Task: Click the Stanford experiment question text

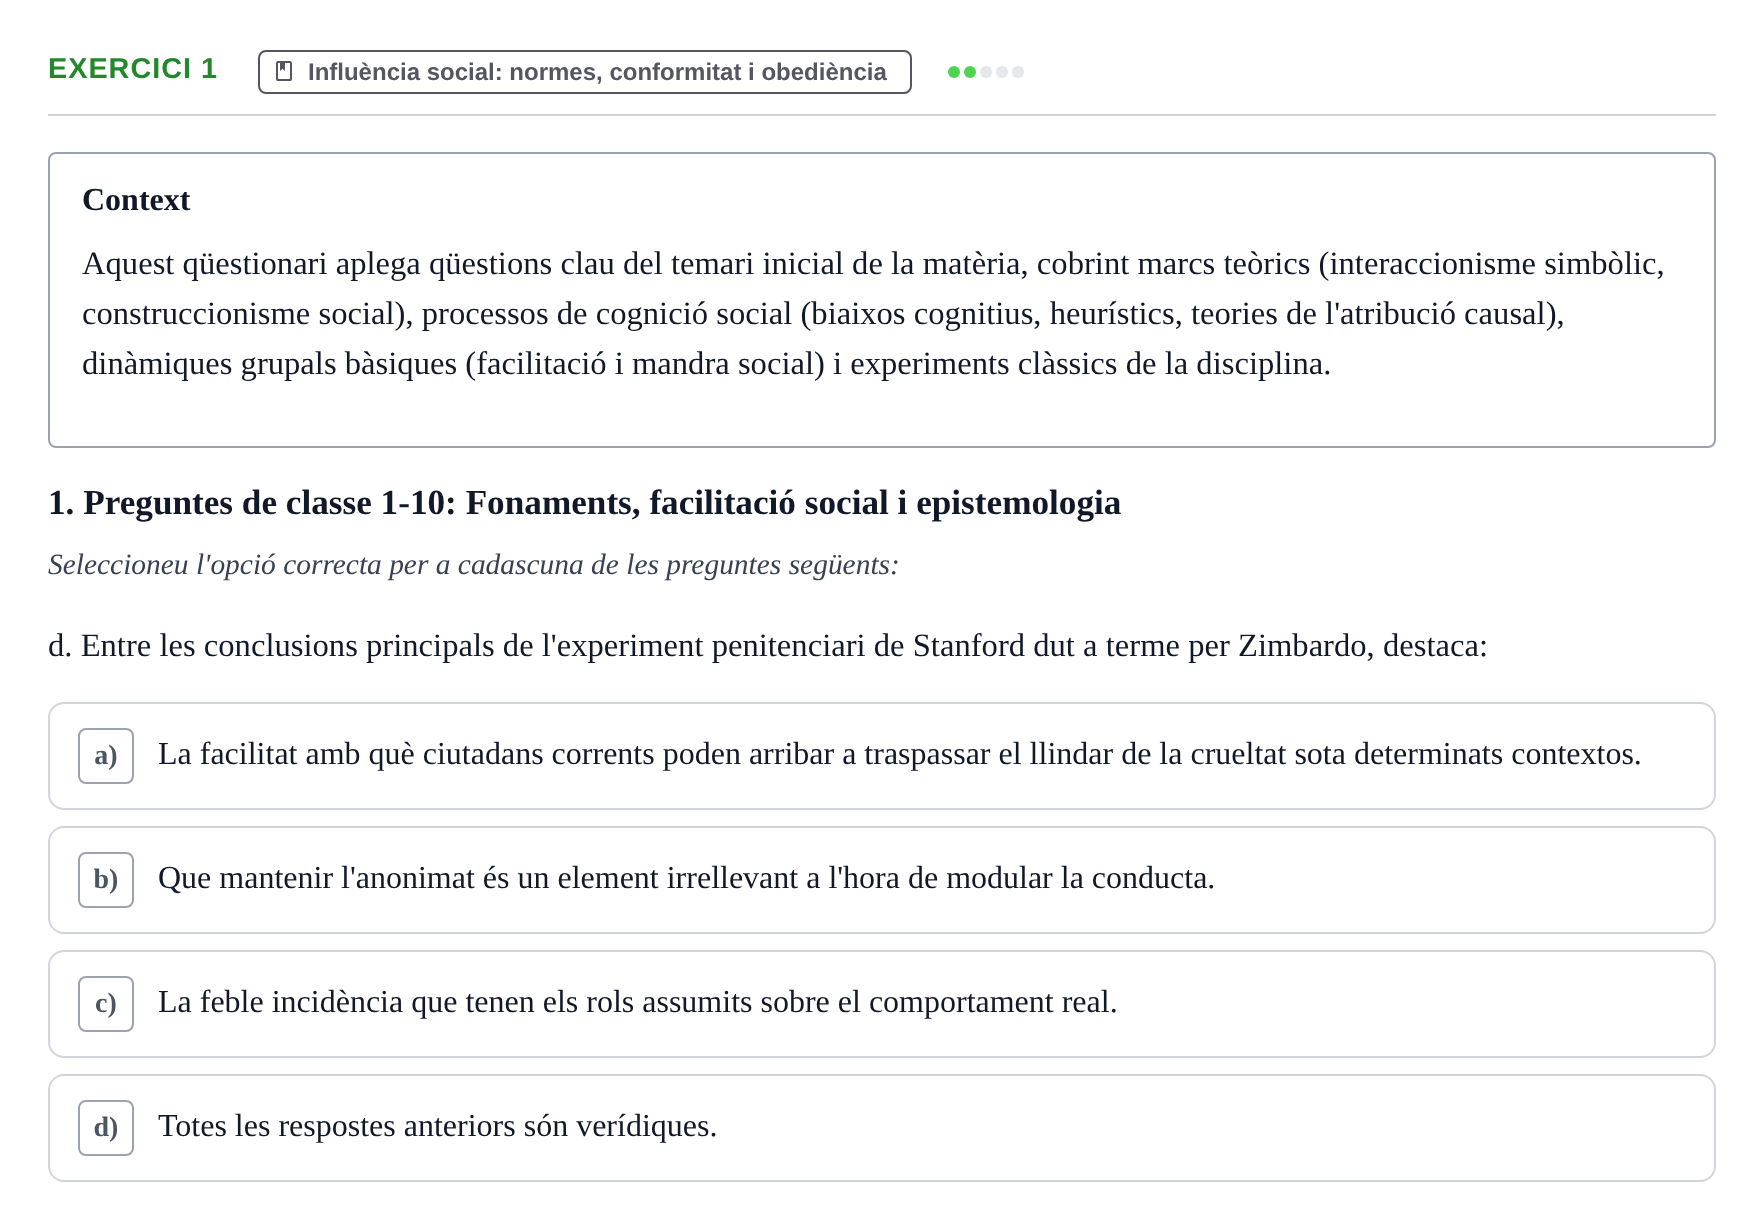Action: coord(768,646)
